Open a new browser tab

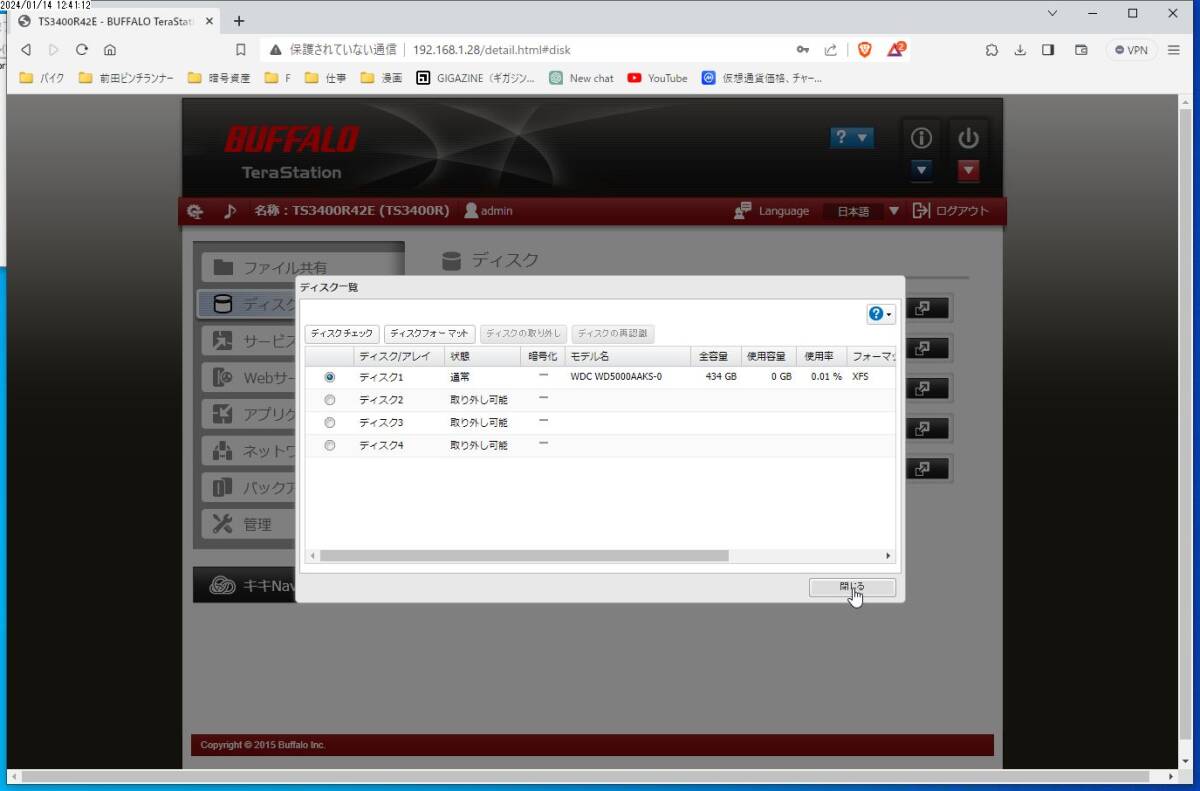pyautogui.click(x=239, y=21)
